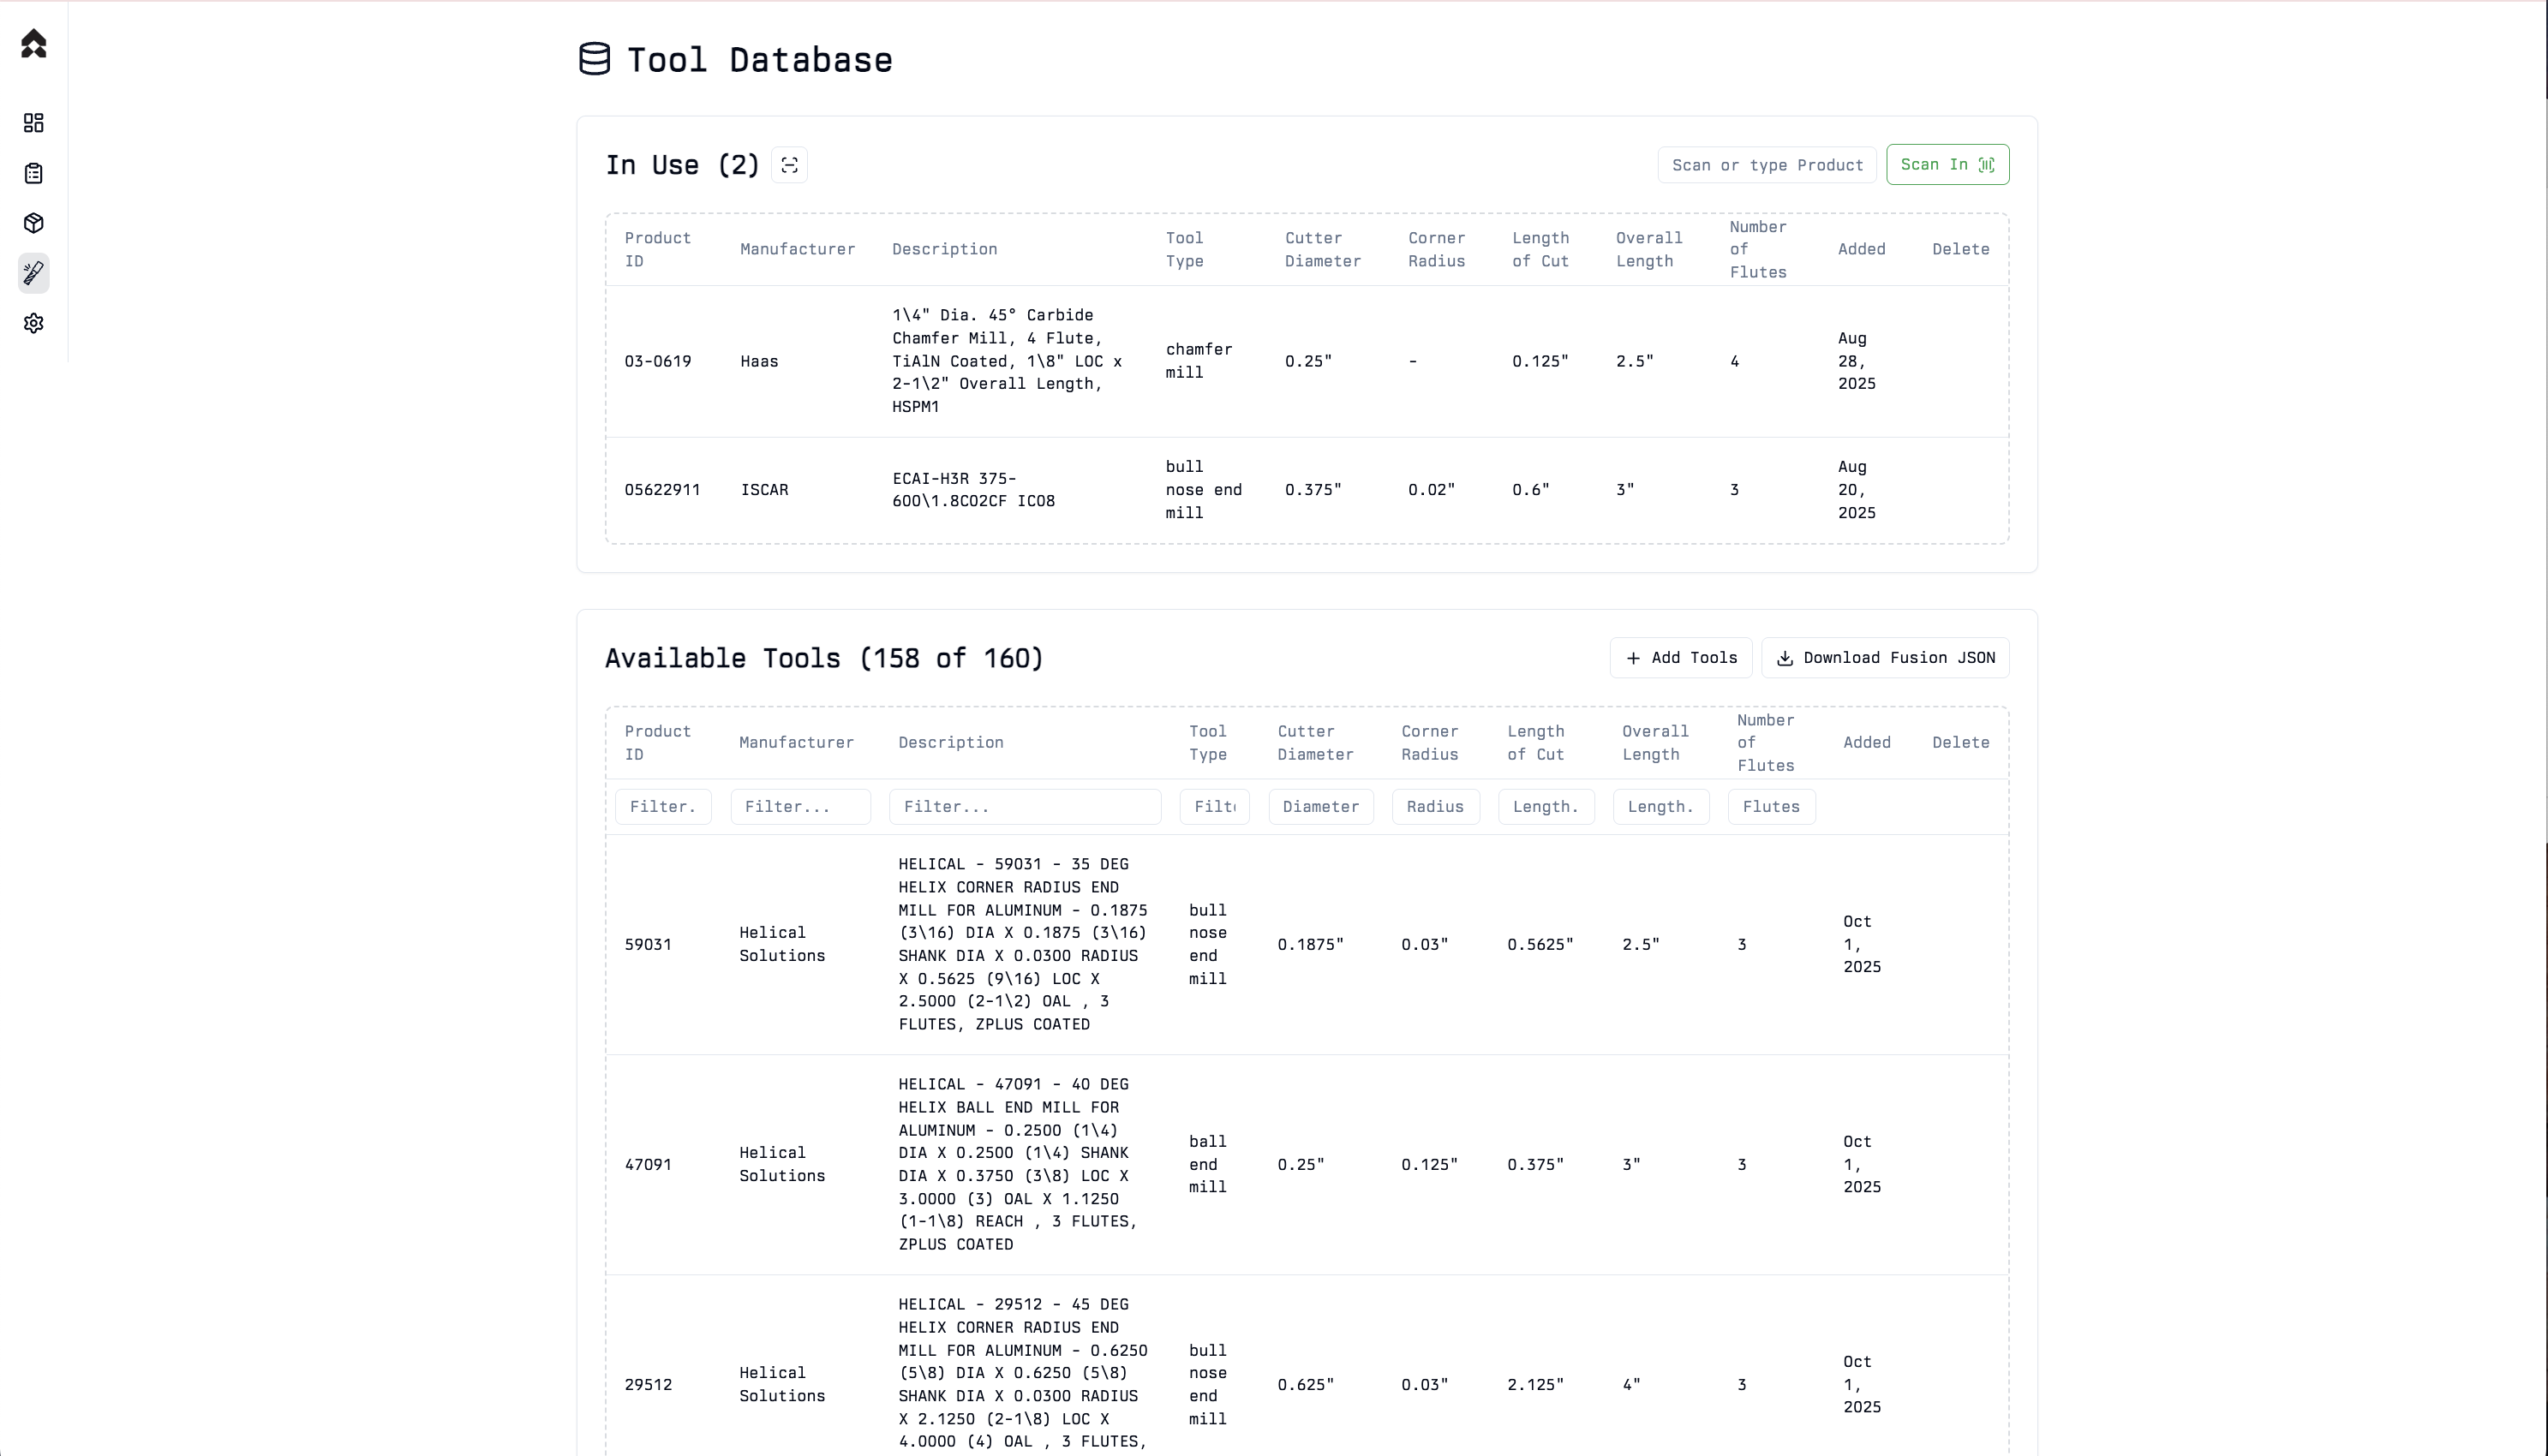Select the end mill tools icon in sidebar
The width and height of the screenshot is (2548, 1456).
coord(34,273)
